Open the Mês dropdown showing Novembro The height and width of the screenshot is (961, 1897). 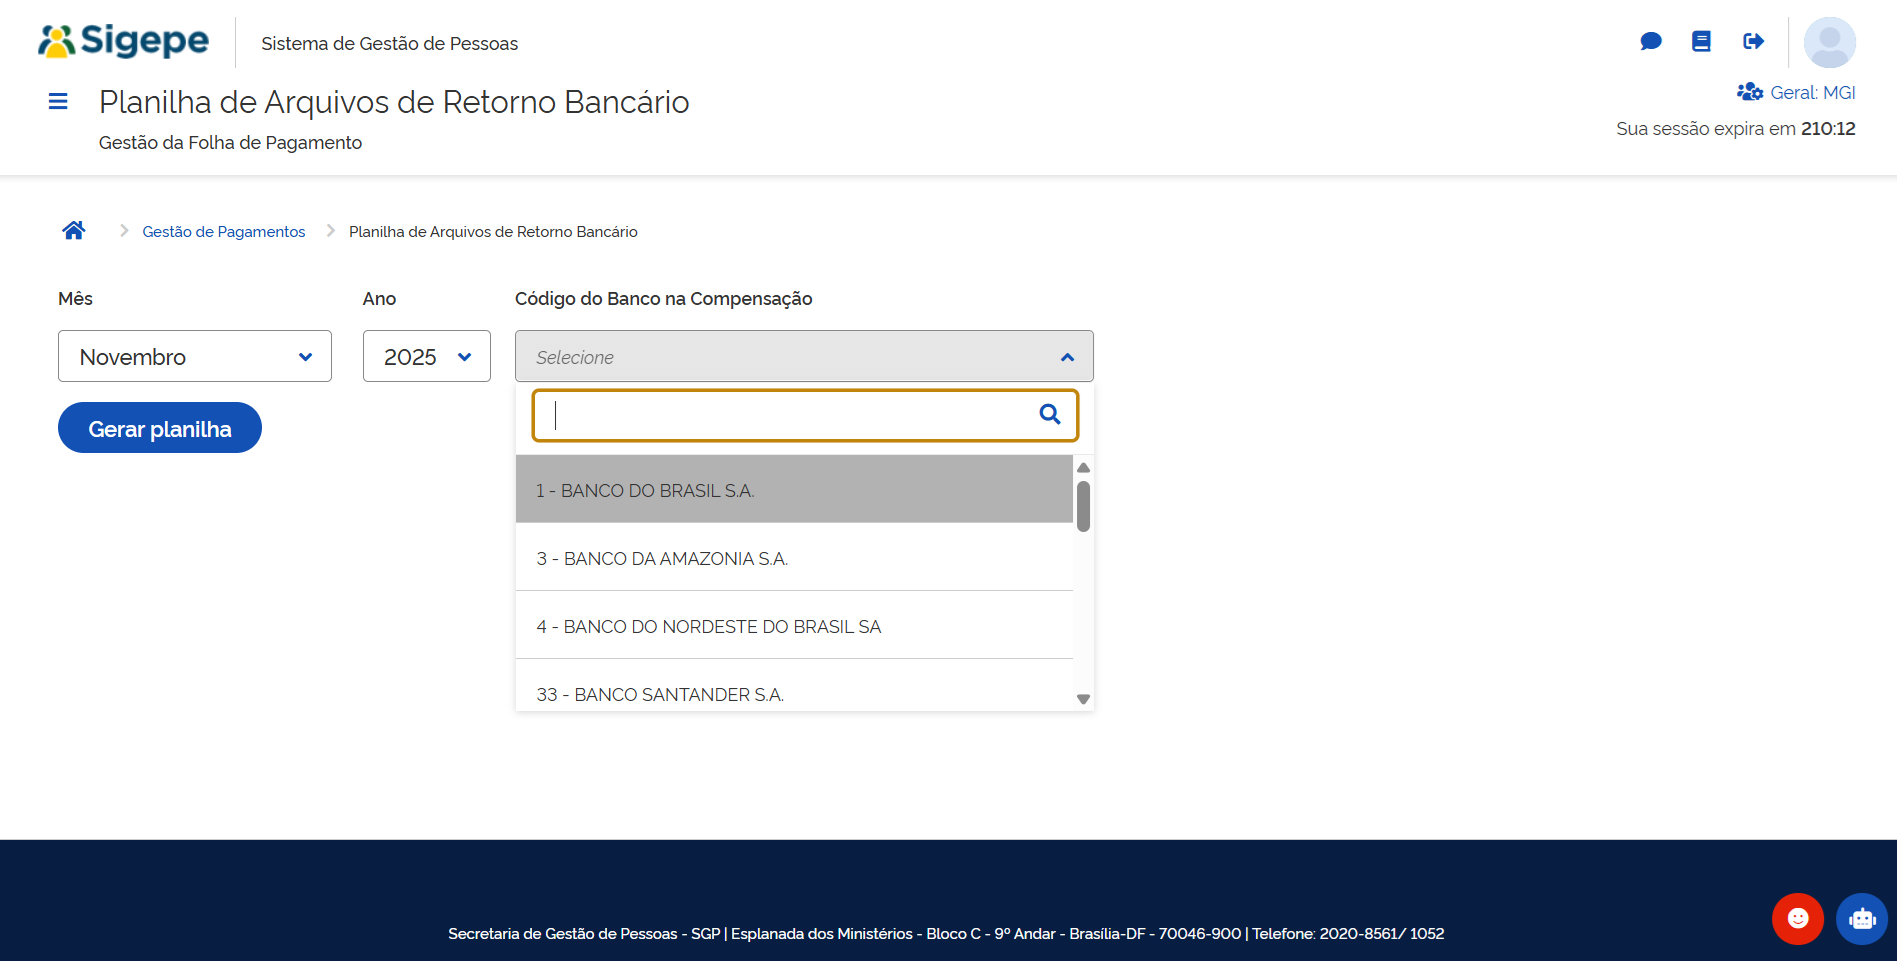[x=194, y=356]
